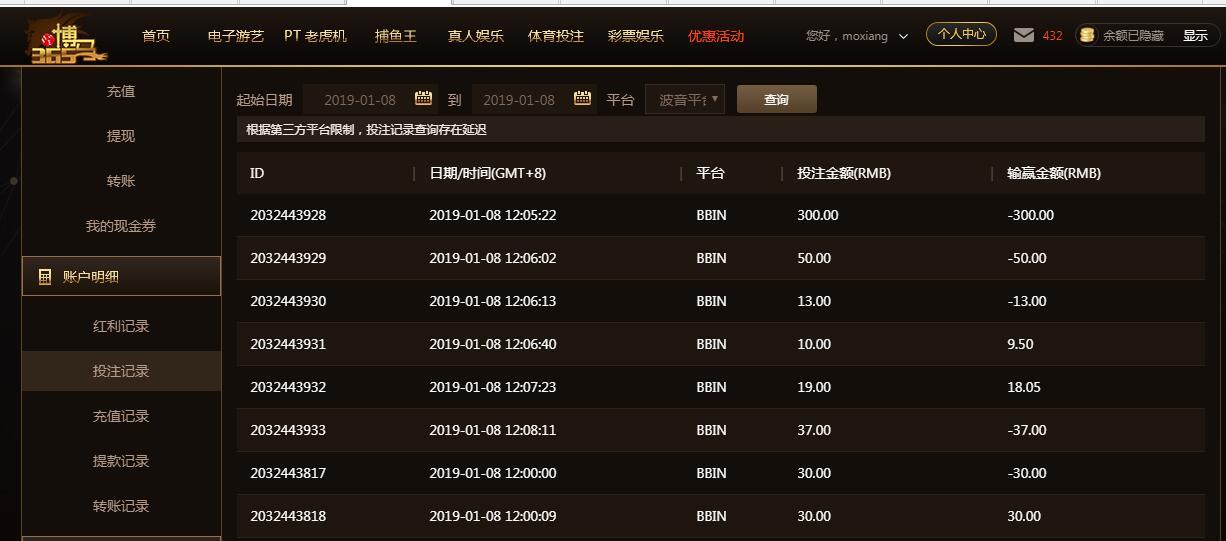The height and width of the screenshot is (541, 1226).
Task: Click the end date input field
Action: click(x=519, y=99)
